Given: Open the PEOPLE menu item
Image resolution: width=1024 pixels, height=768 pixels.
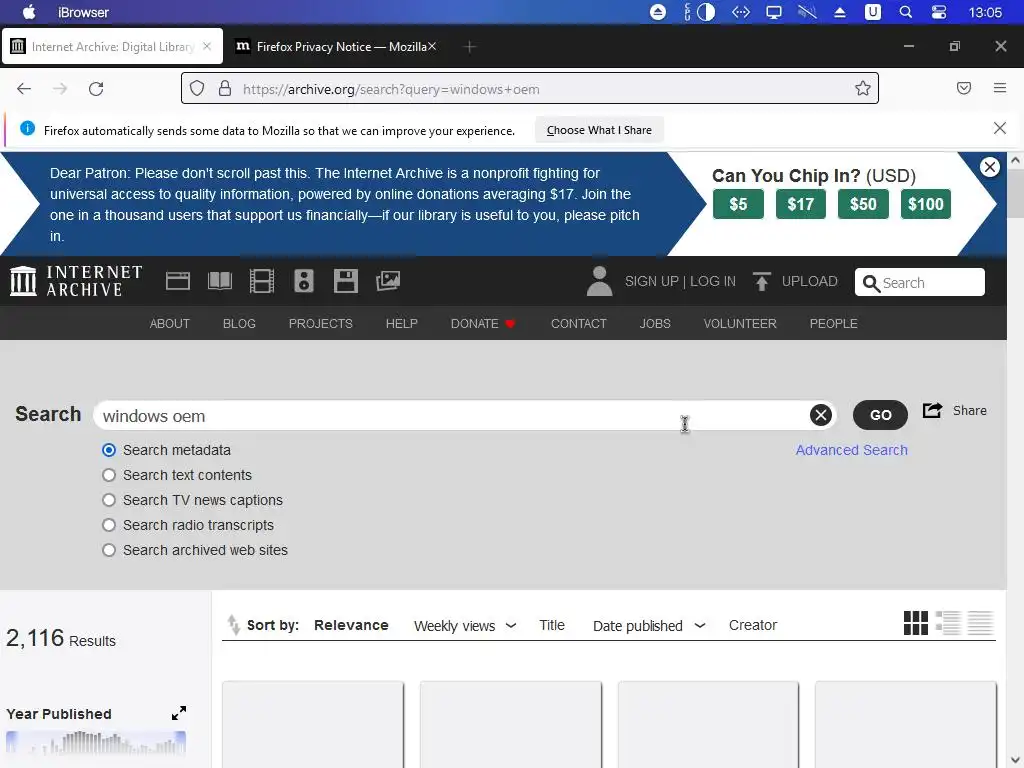Looking at the screenshot, I should [x=833, y=323].
